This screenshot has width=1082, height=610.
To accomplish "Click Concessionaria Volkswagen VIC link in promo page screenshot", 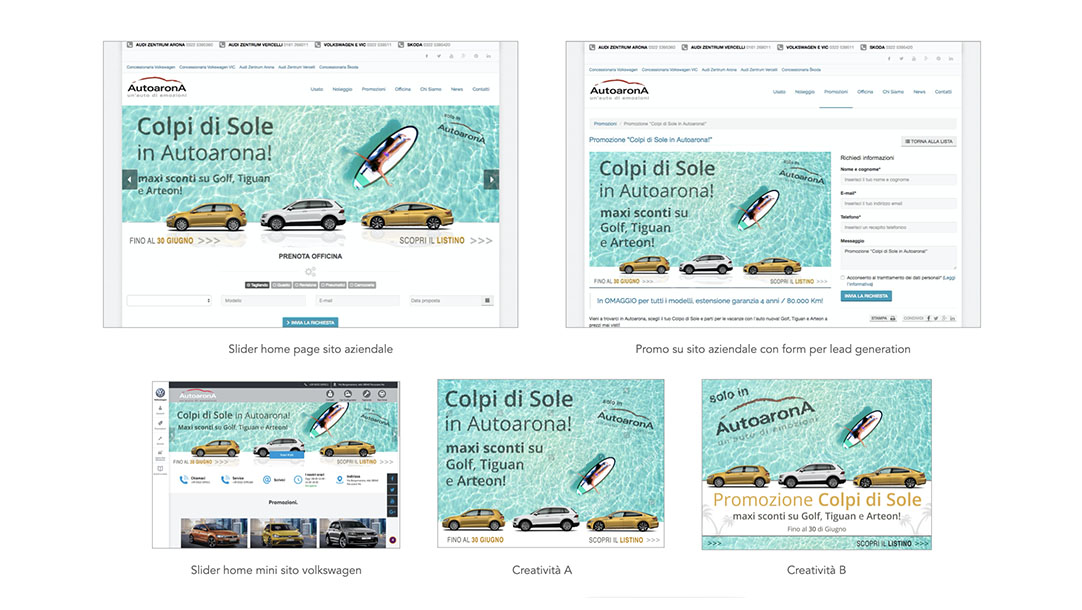I will tap(669, 70).
